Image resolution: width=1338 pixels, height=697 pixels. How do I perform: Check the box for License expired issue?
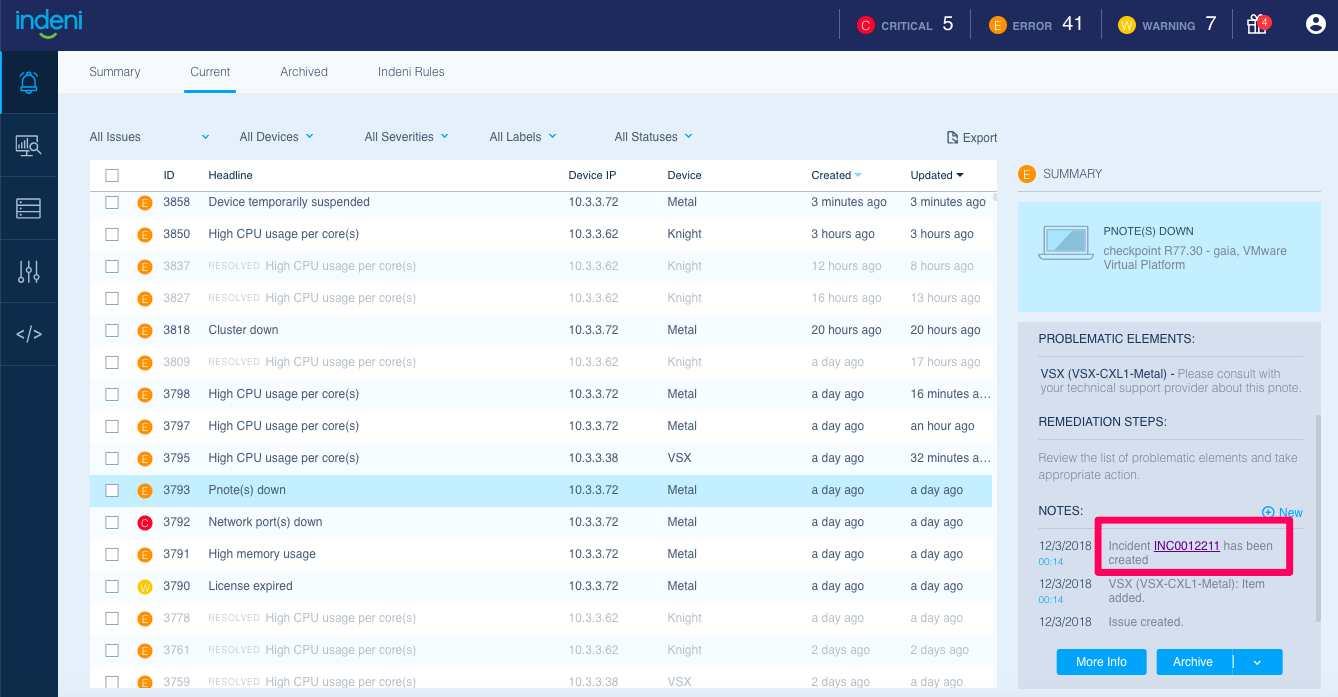[112, 586]
